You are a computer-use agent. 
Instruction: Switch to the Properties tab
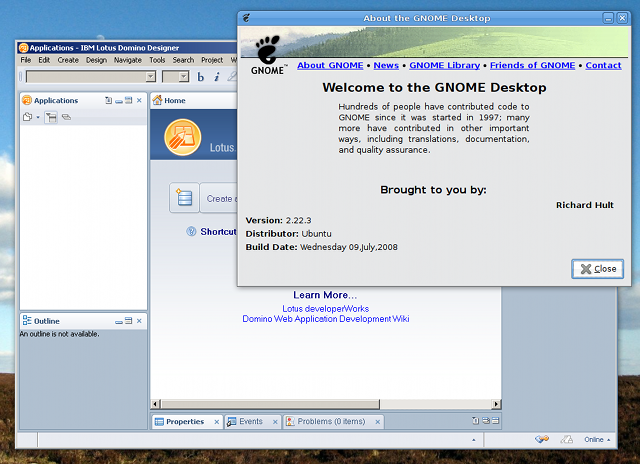[185, 422]
